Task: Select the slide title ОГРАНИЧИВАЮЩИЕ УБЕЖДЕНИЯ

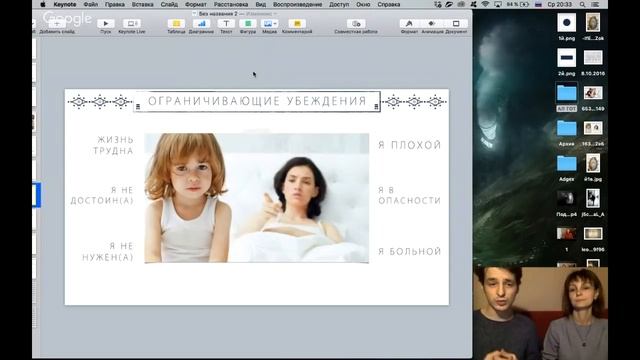Action: coord(257,101)
